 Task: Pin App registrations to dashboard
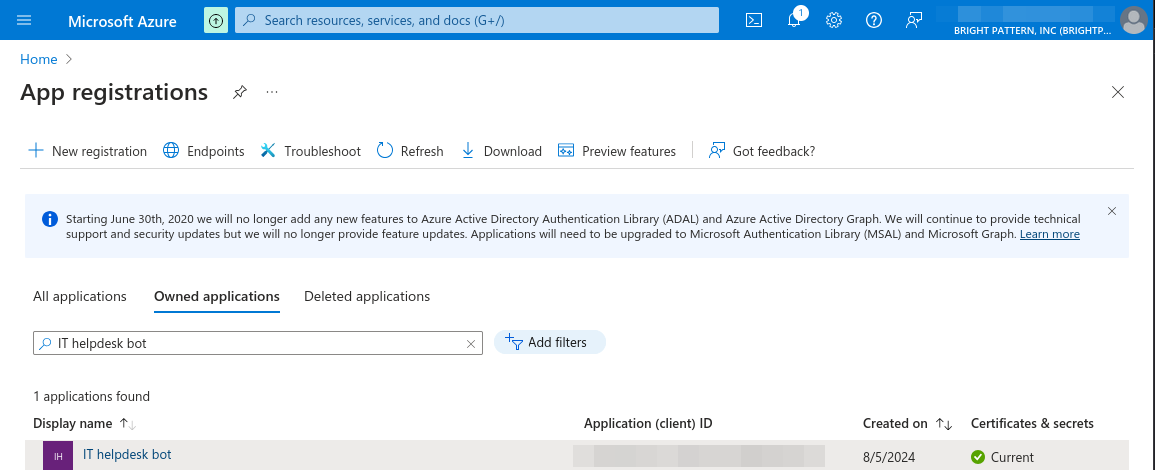click(x=239, y=92)
